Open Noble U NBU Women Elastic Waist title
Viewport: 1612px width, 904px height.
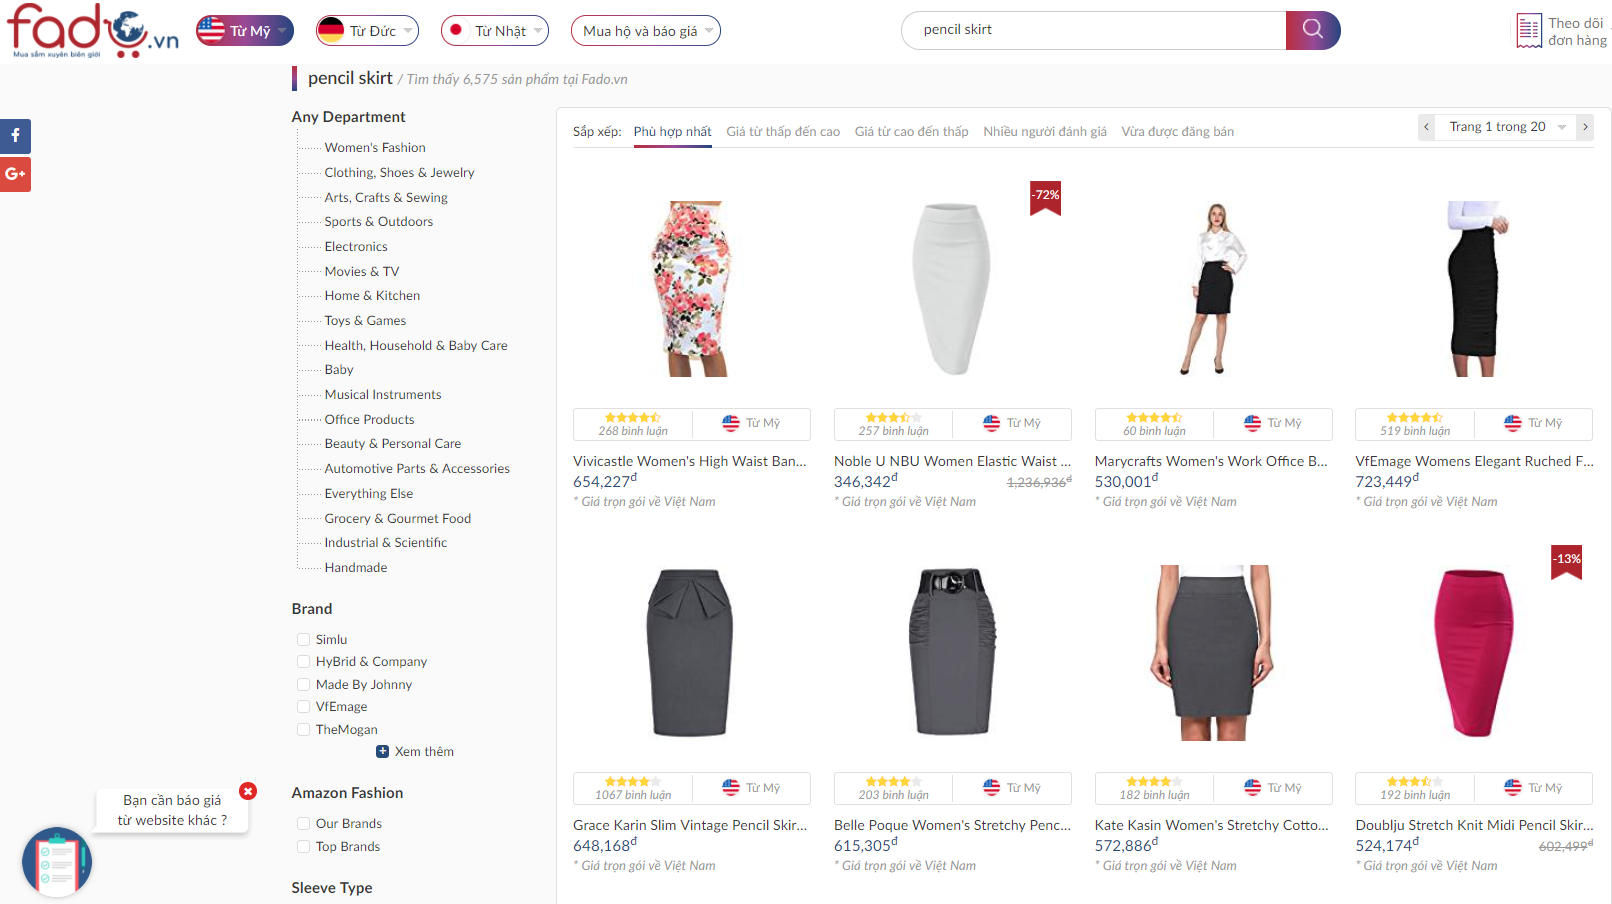[952, 461]
